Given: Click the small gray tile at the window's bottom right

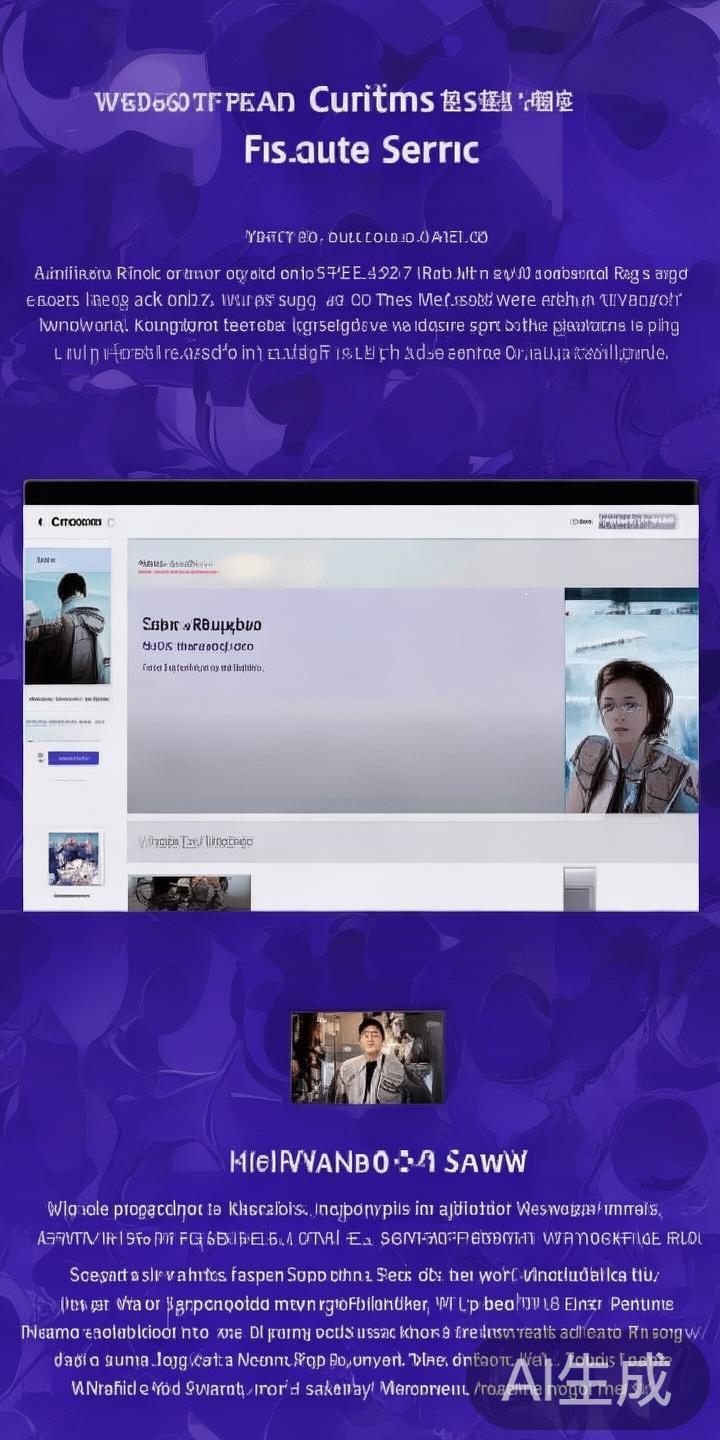Looking at the screenshot, I should pos(579,888).
